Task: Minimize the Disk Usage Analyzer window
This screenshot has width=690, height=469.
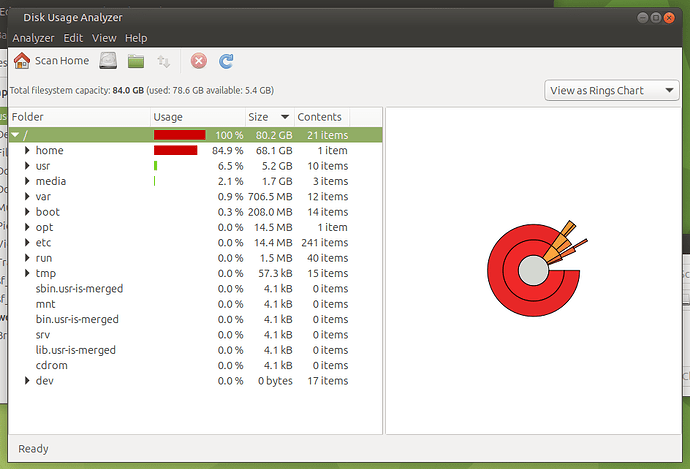Action: coord(642,18)
